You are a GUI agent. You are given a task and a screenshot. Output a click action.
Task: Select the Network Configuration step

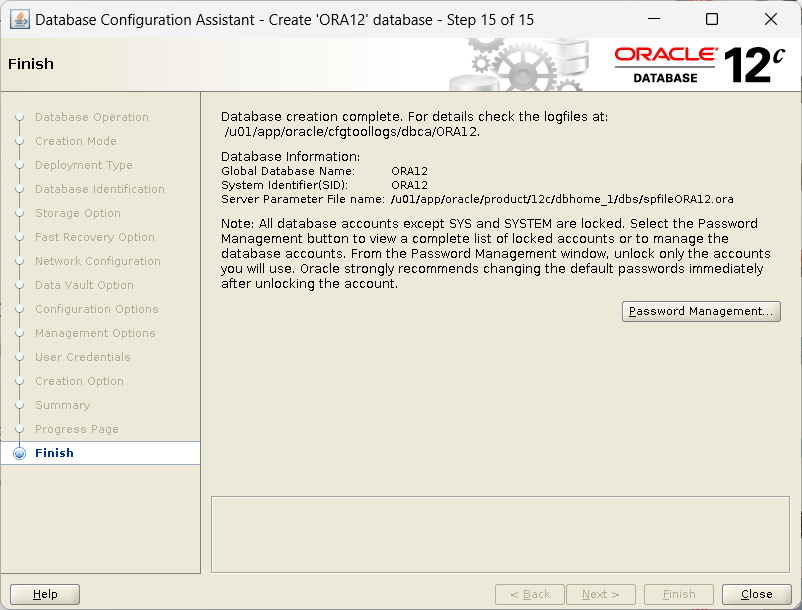pos(98,261)
